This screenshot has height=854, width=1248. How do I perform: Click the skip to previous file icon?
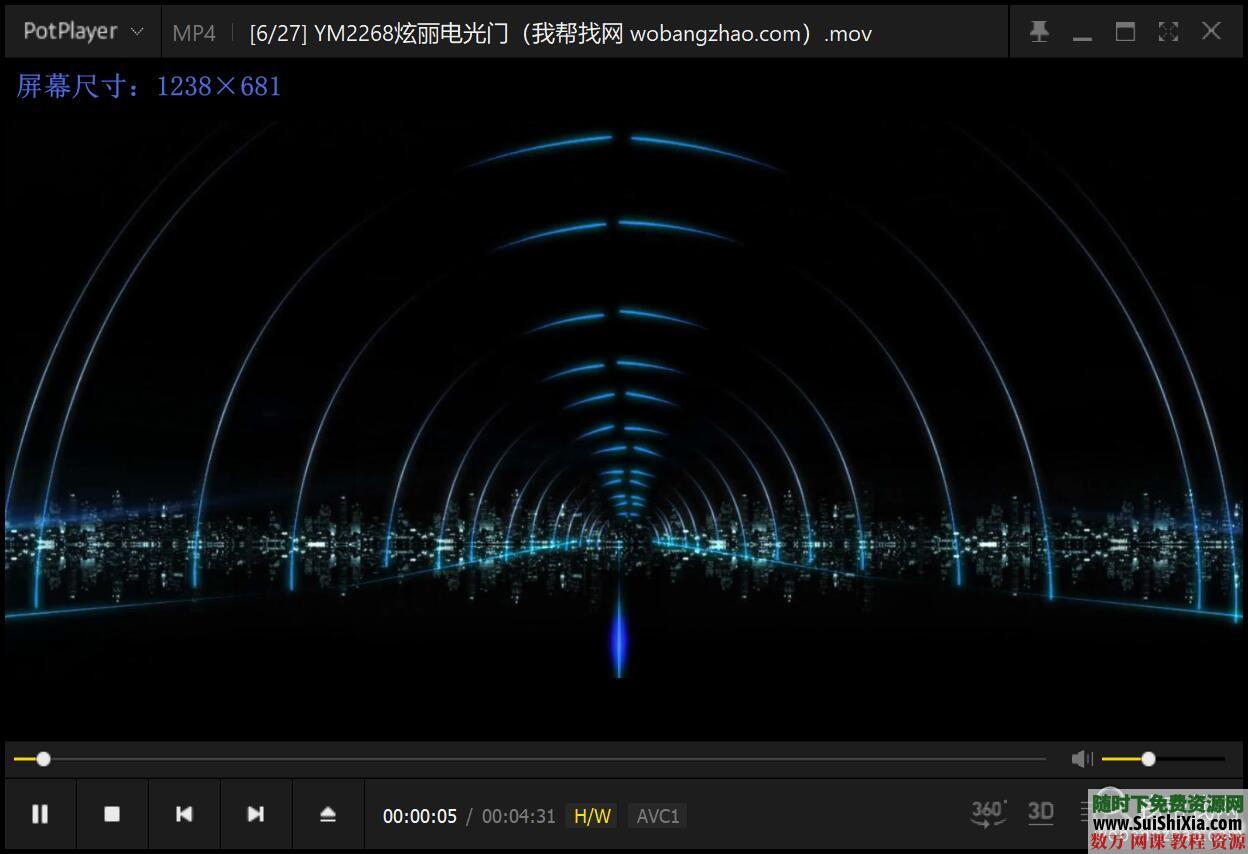coord(184,814)
